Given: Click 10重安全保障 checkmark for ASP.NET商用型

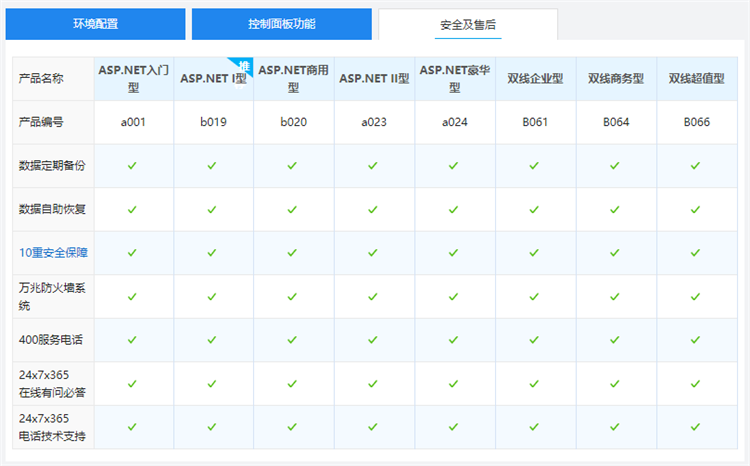Looking at the screenshot, I should click(292, 253).
